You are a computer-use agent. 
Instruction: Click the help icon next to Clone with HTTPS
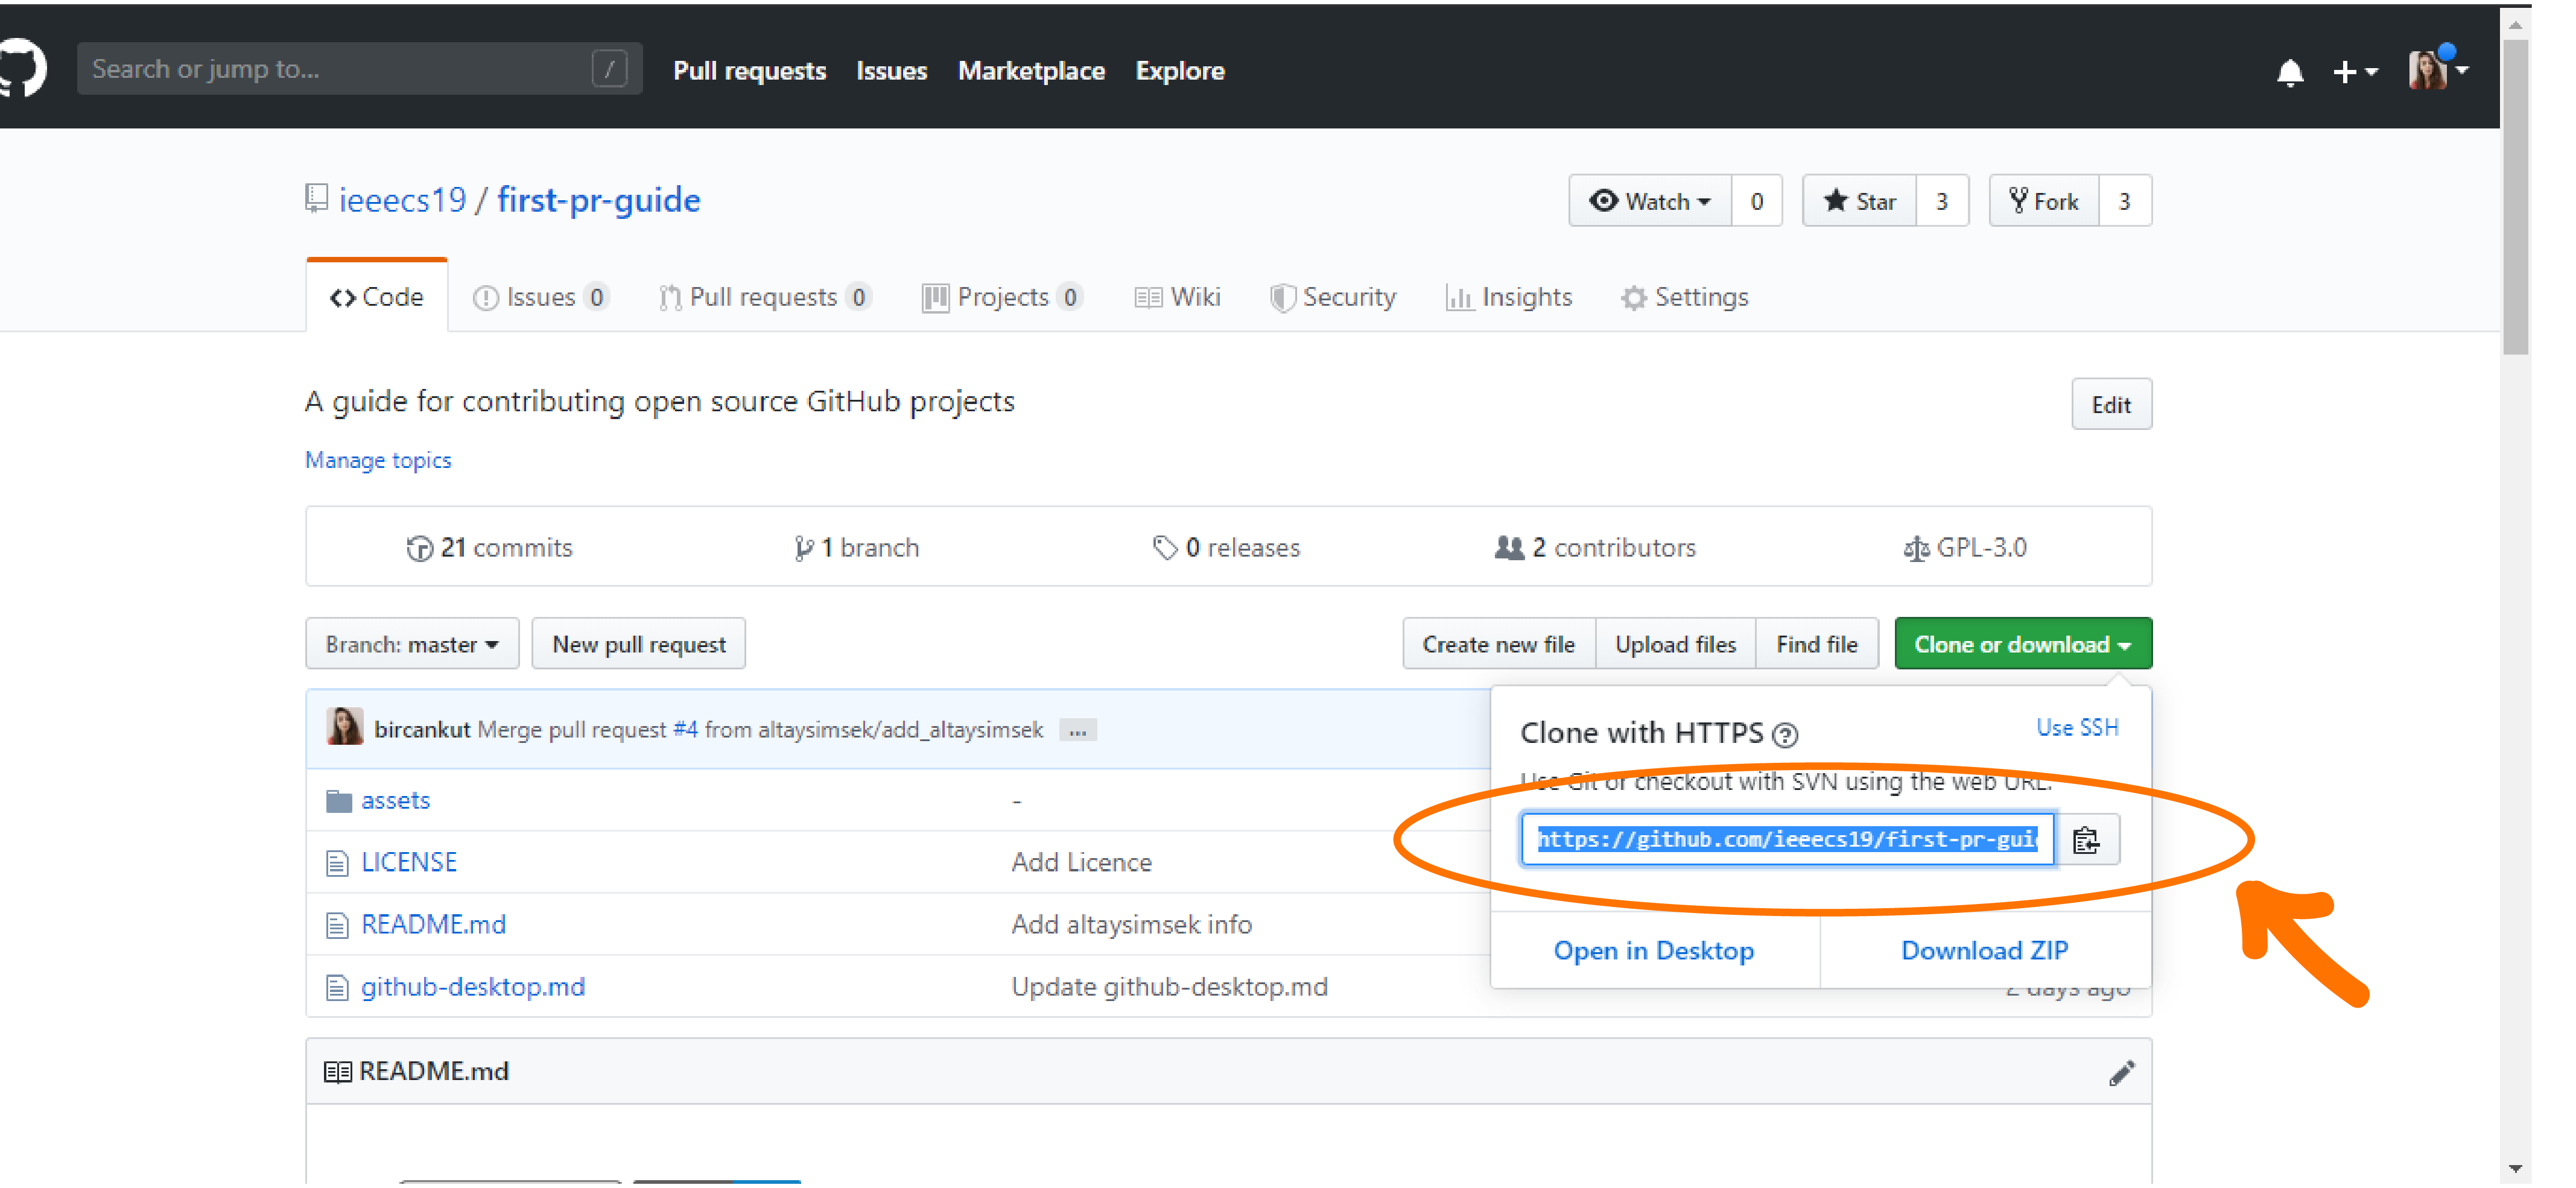point(1785,736)
